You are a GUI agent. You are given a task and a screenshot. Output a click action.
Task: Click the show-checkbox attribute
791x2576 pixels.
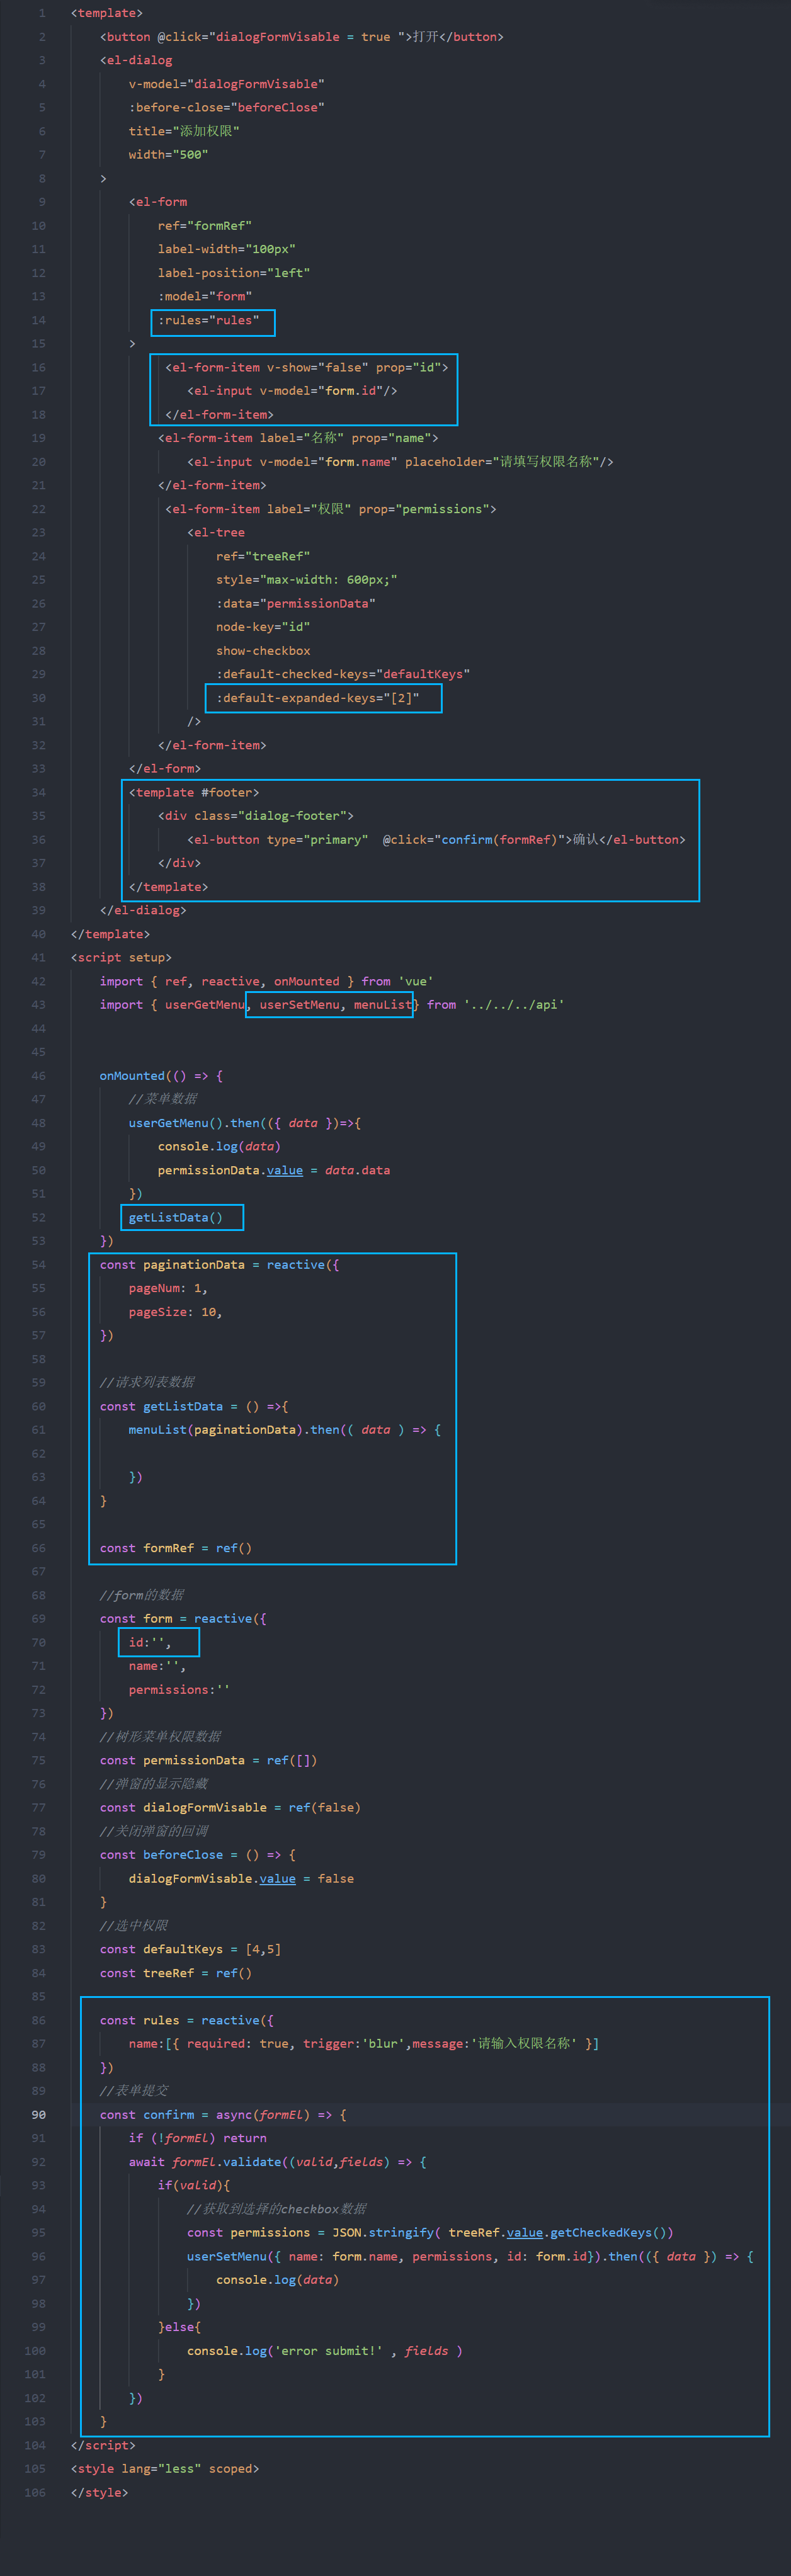pyautogui.click(x=263, y=651)
